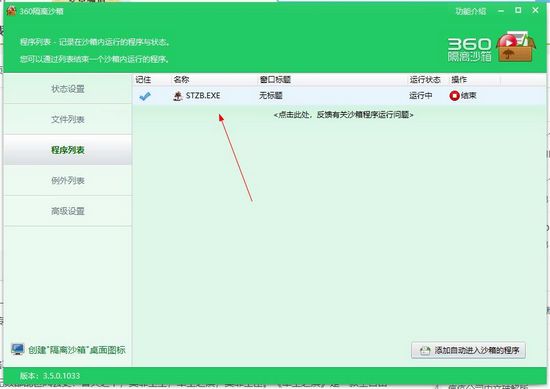Close the 360隔离沙箱 window
The image size is (550, 389).
(535, 11)
